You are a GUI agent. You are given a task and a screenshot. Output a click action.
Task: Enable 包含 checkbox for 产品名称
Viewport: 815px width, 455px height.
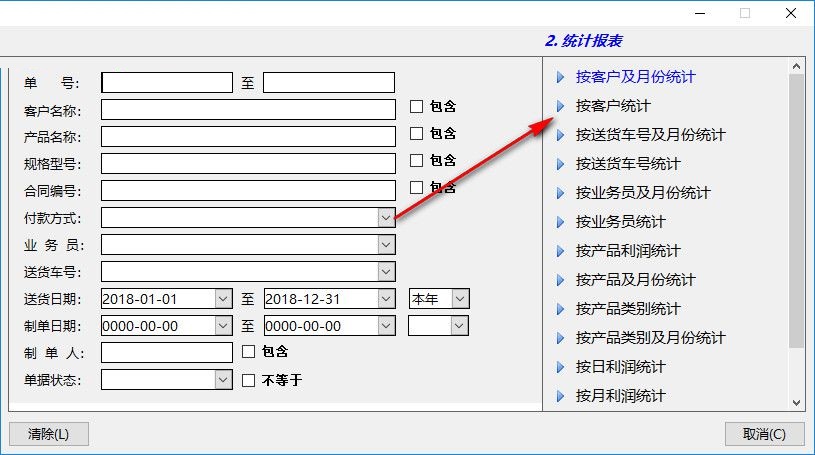pyautogui.click(x=416, y=134)
